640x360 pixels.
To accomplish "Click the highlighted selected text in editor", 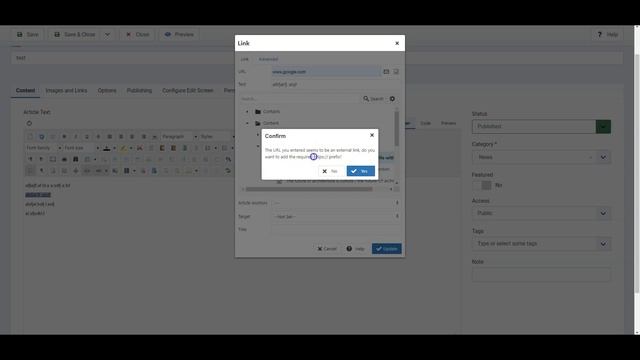I will click(38, 195).
